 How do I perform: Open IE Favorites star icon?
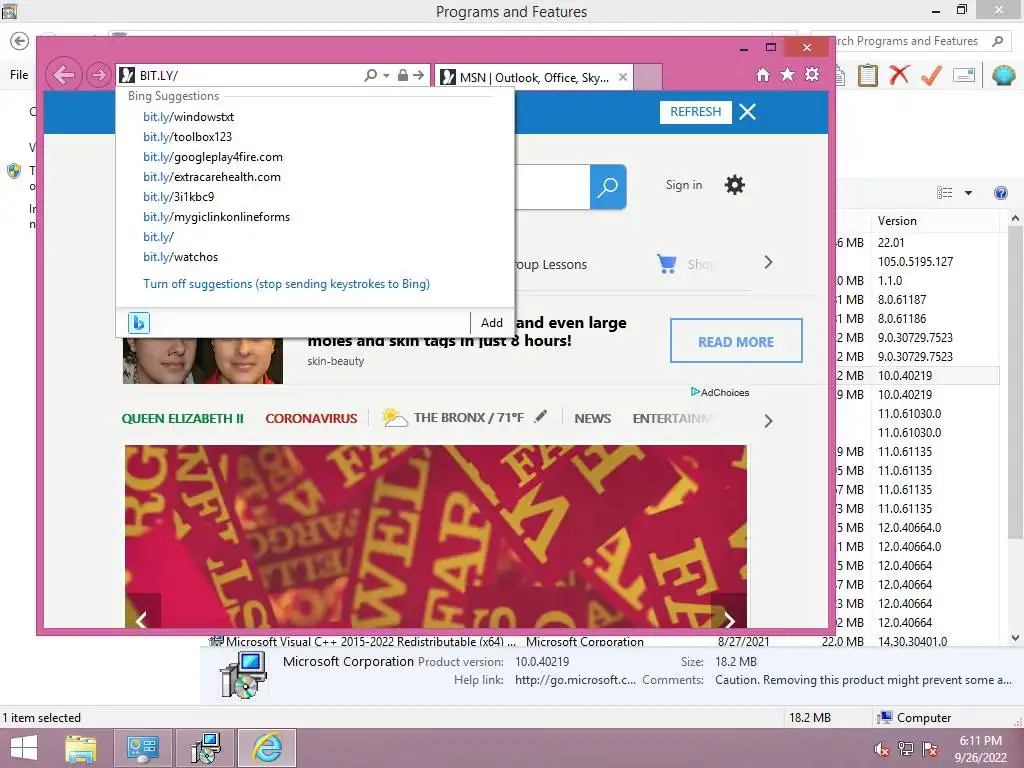(788, 74)
